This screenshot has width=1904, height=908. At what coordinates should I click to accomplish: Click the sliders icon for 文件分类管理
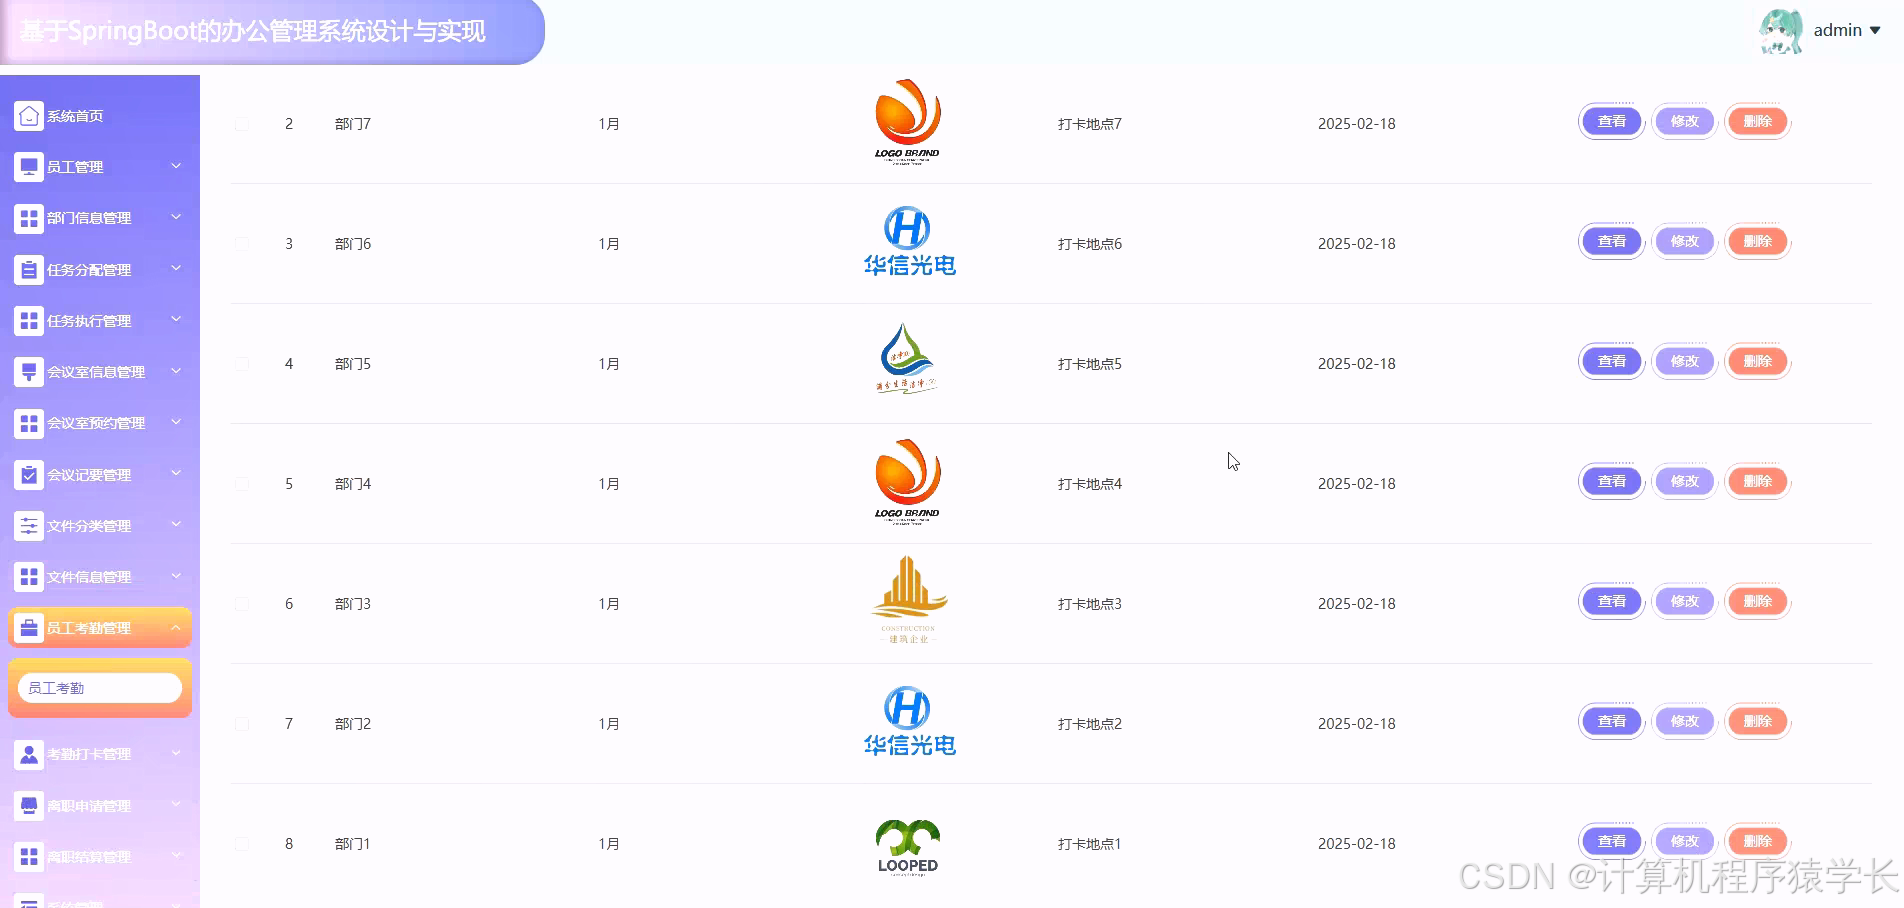point(29,526)
